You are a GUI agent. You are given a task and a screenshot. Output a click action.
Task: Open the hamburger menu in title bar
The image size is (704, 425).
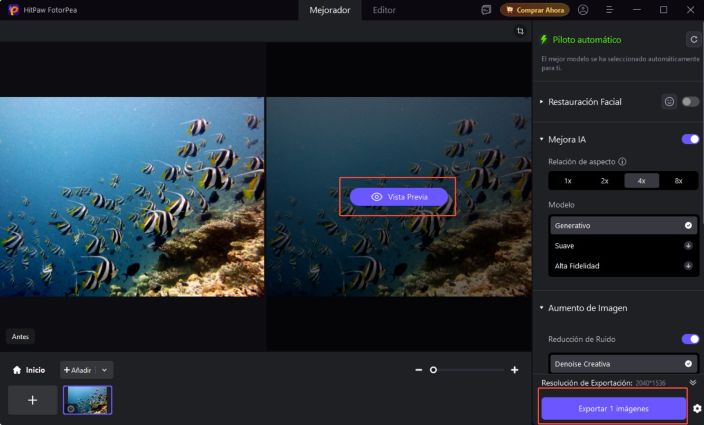pos(609,10)
